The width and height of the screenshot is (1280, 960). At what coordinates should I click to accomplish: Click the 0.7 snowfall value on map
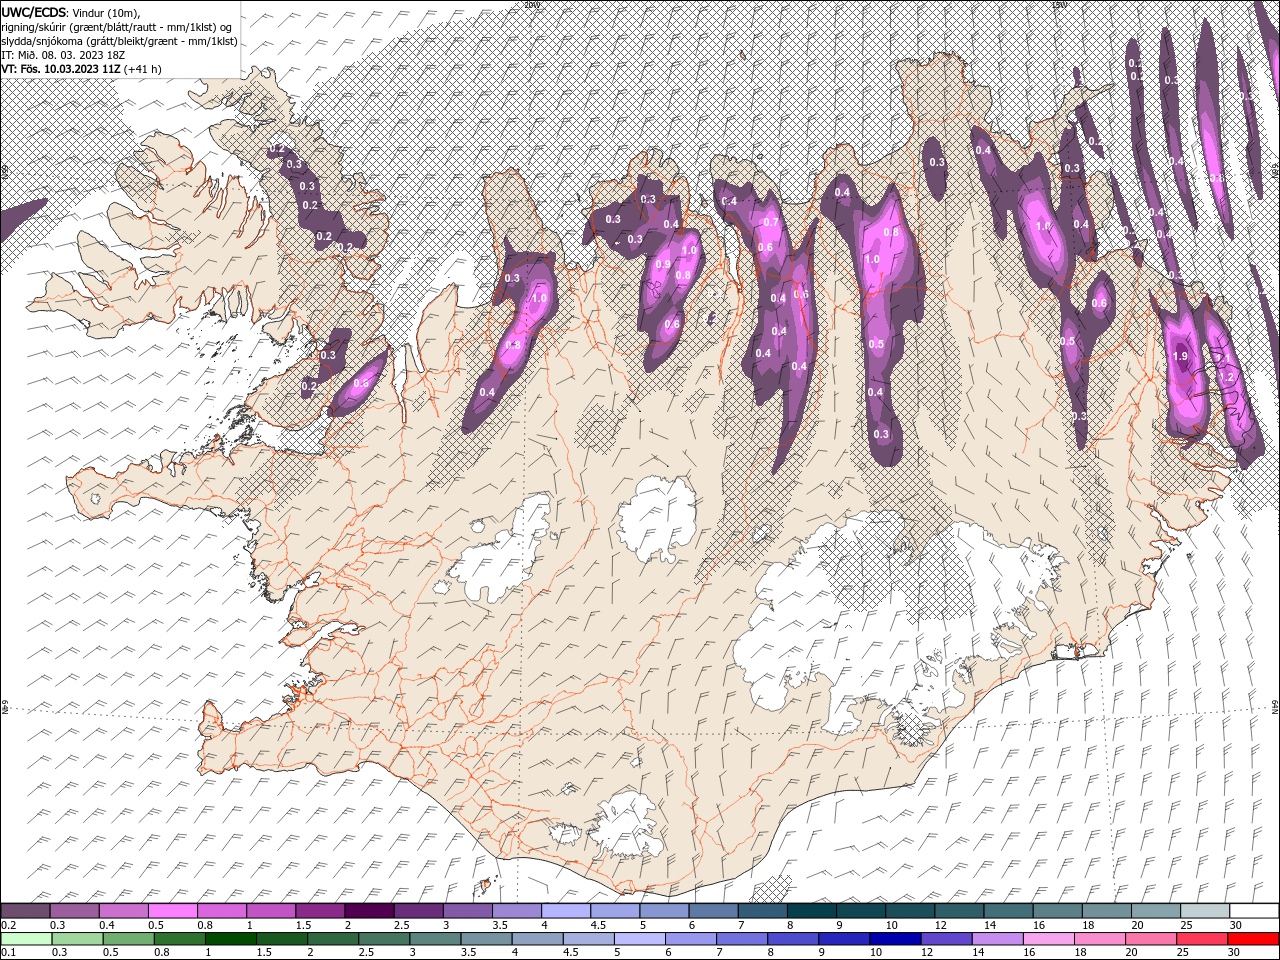[771, 222]
